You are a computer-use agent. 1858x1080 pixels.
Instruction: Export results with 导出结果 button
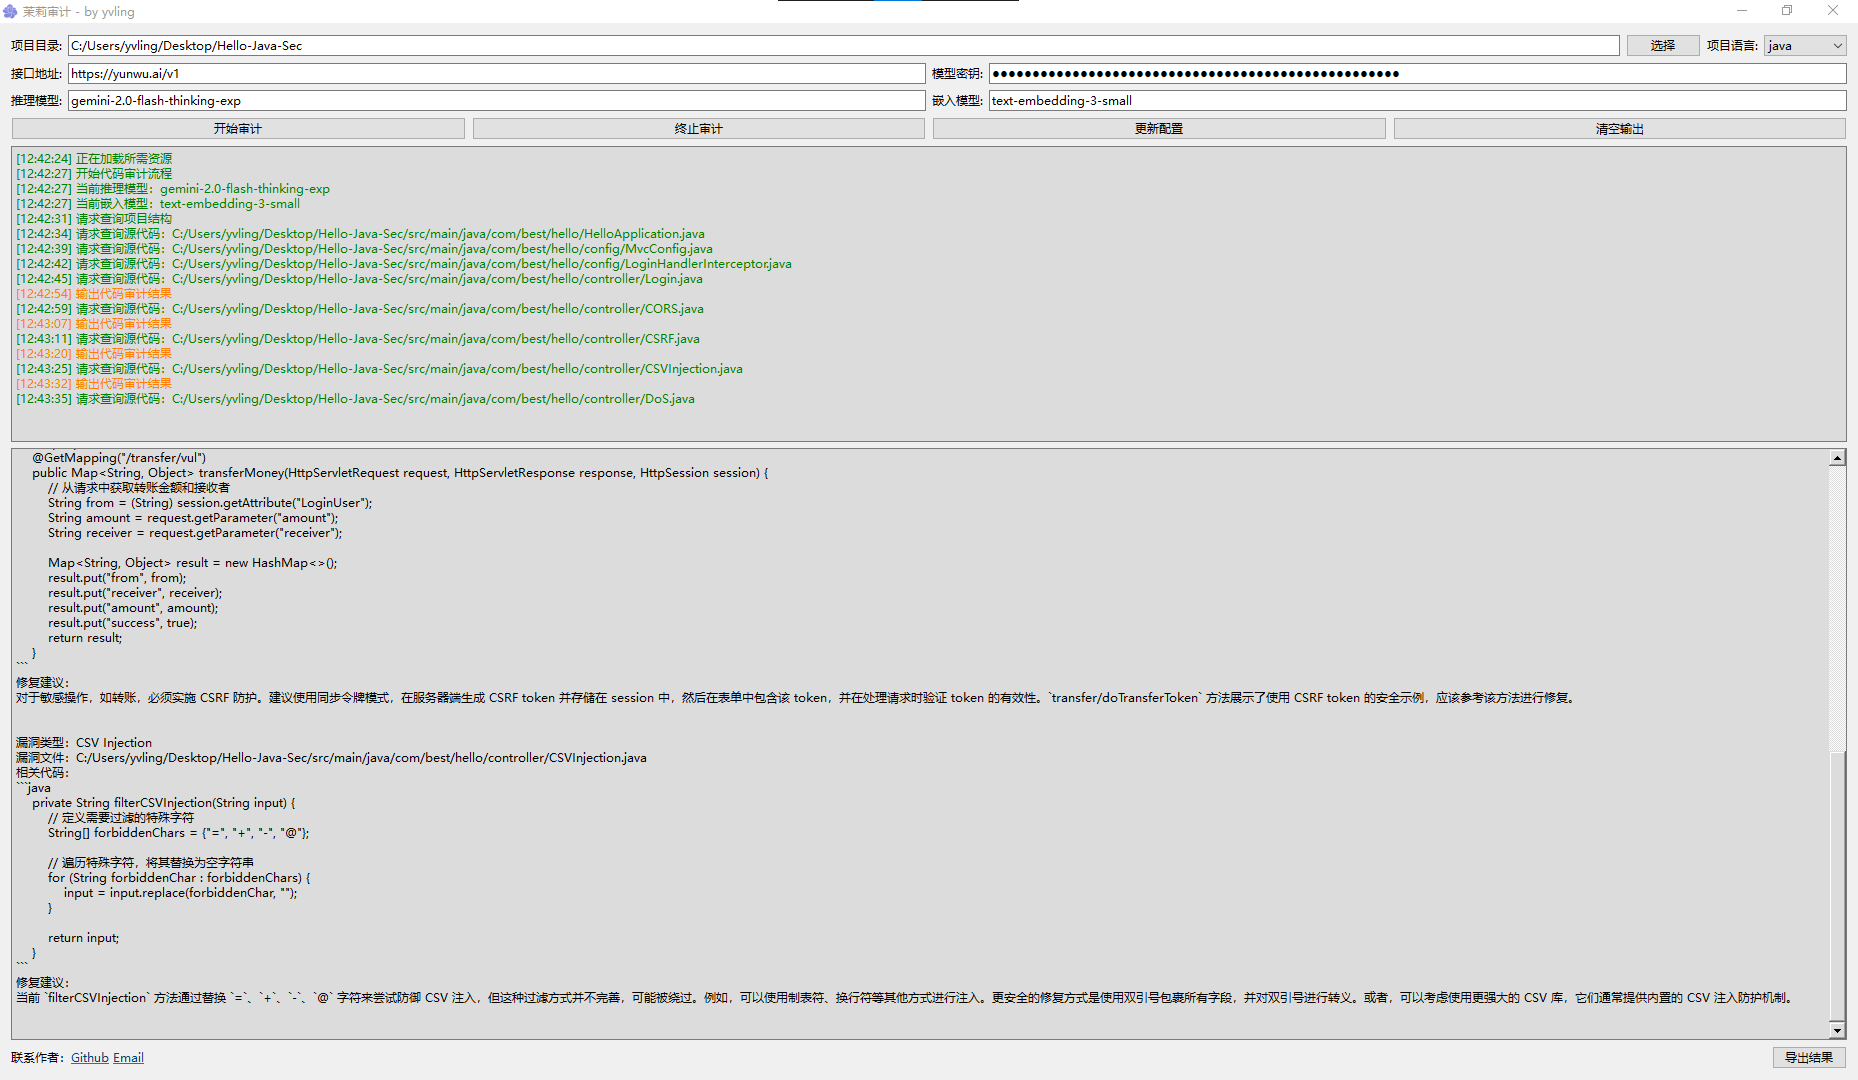coord(1809,1058)
